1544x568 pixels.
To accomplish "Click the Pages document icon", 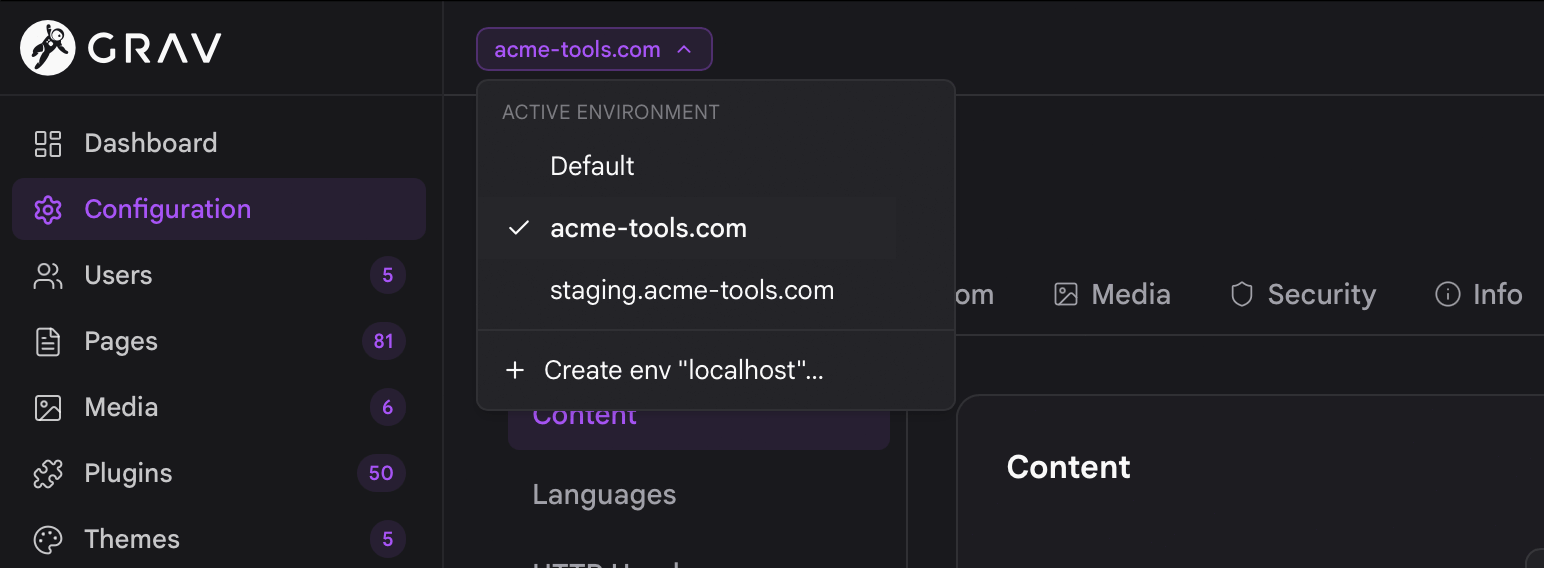I will [x=48, y=341].
